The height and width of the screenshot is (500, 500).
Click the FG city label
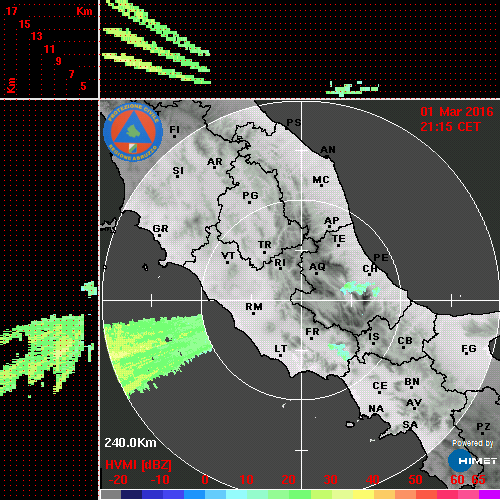pyautogui.click(x=469, y=349)
